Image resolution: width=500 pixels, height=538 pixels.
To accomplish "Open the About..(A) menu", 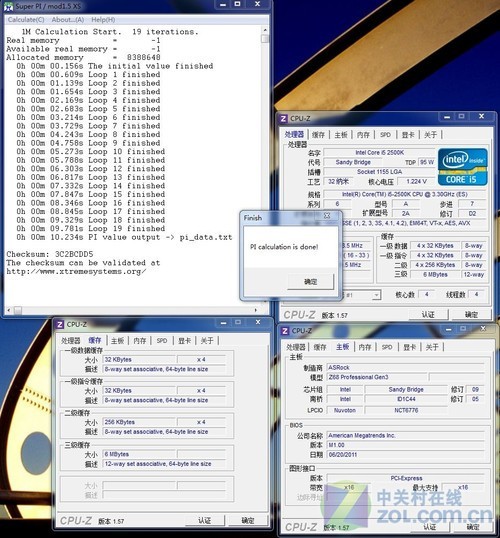I will 68,20.
